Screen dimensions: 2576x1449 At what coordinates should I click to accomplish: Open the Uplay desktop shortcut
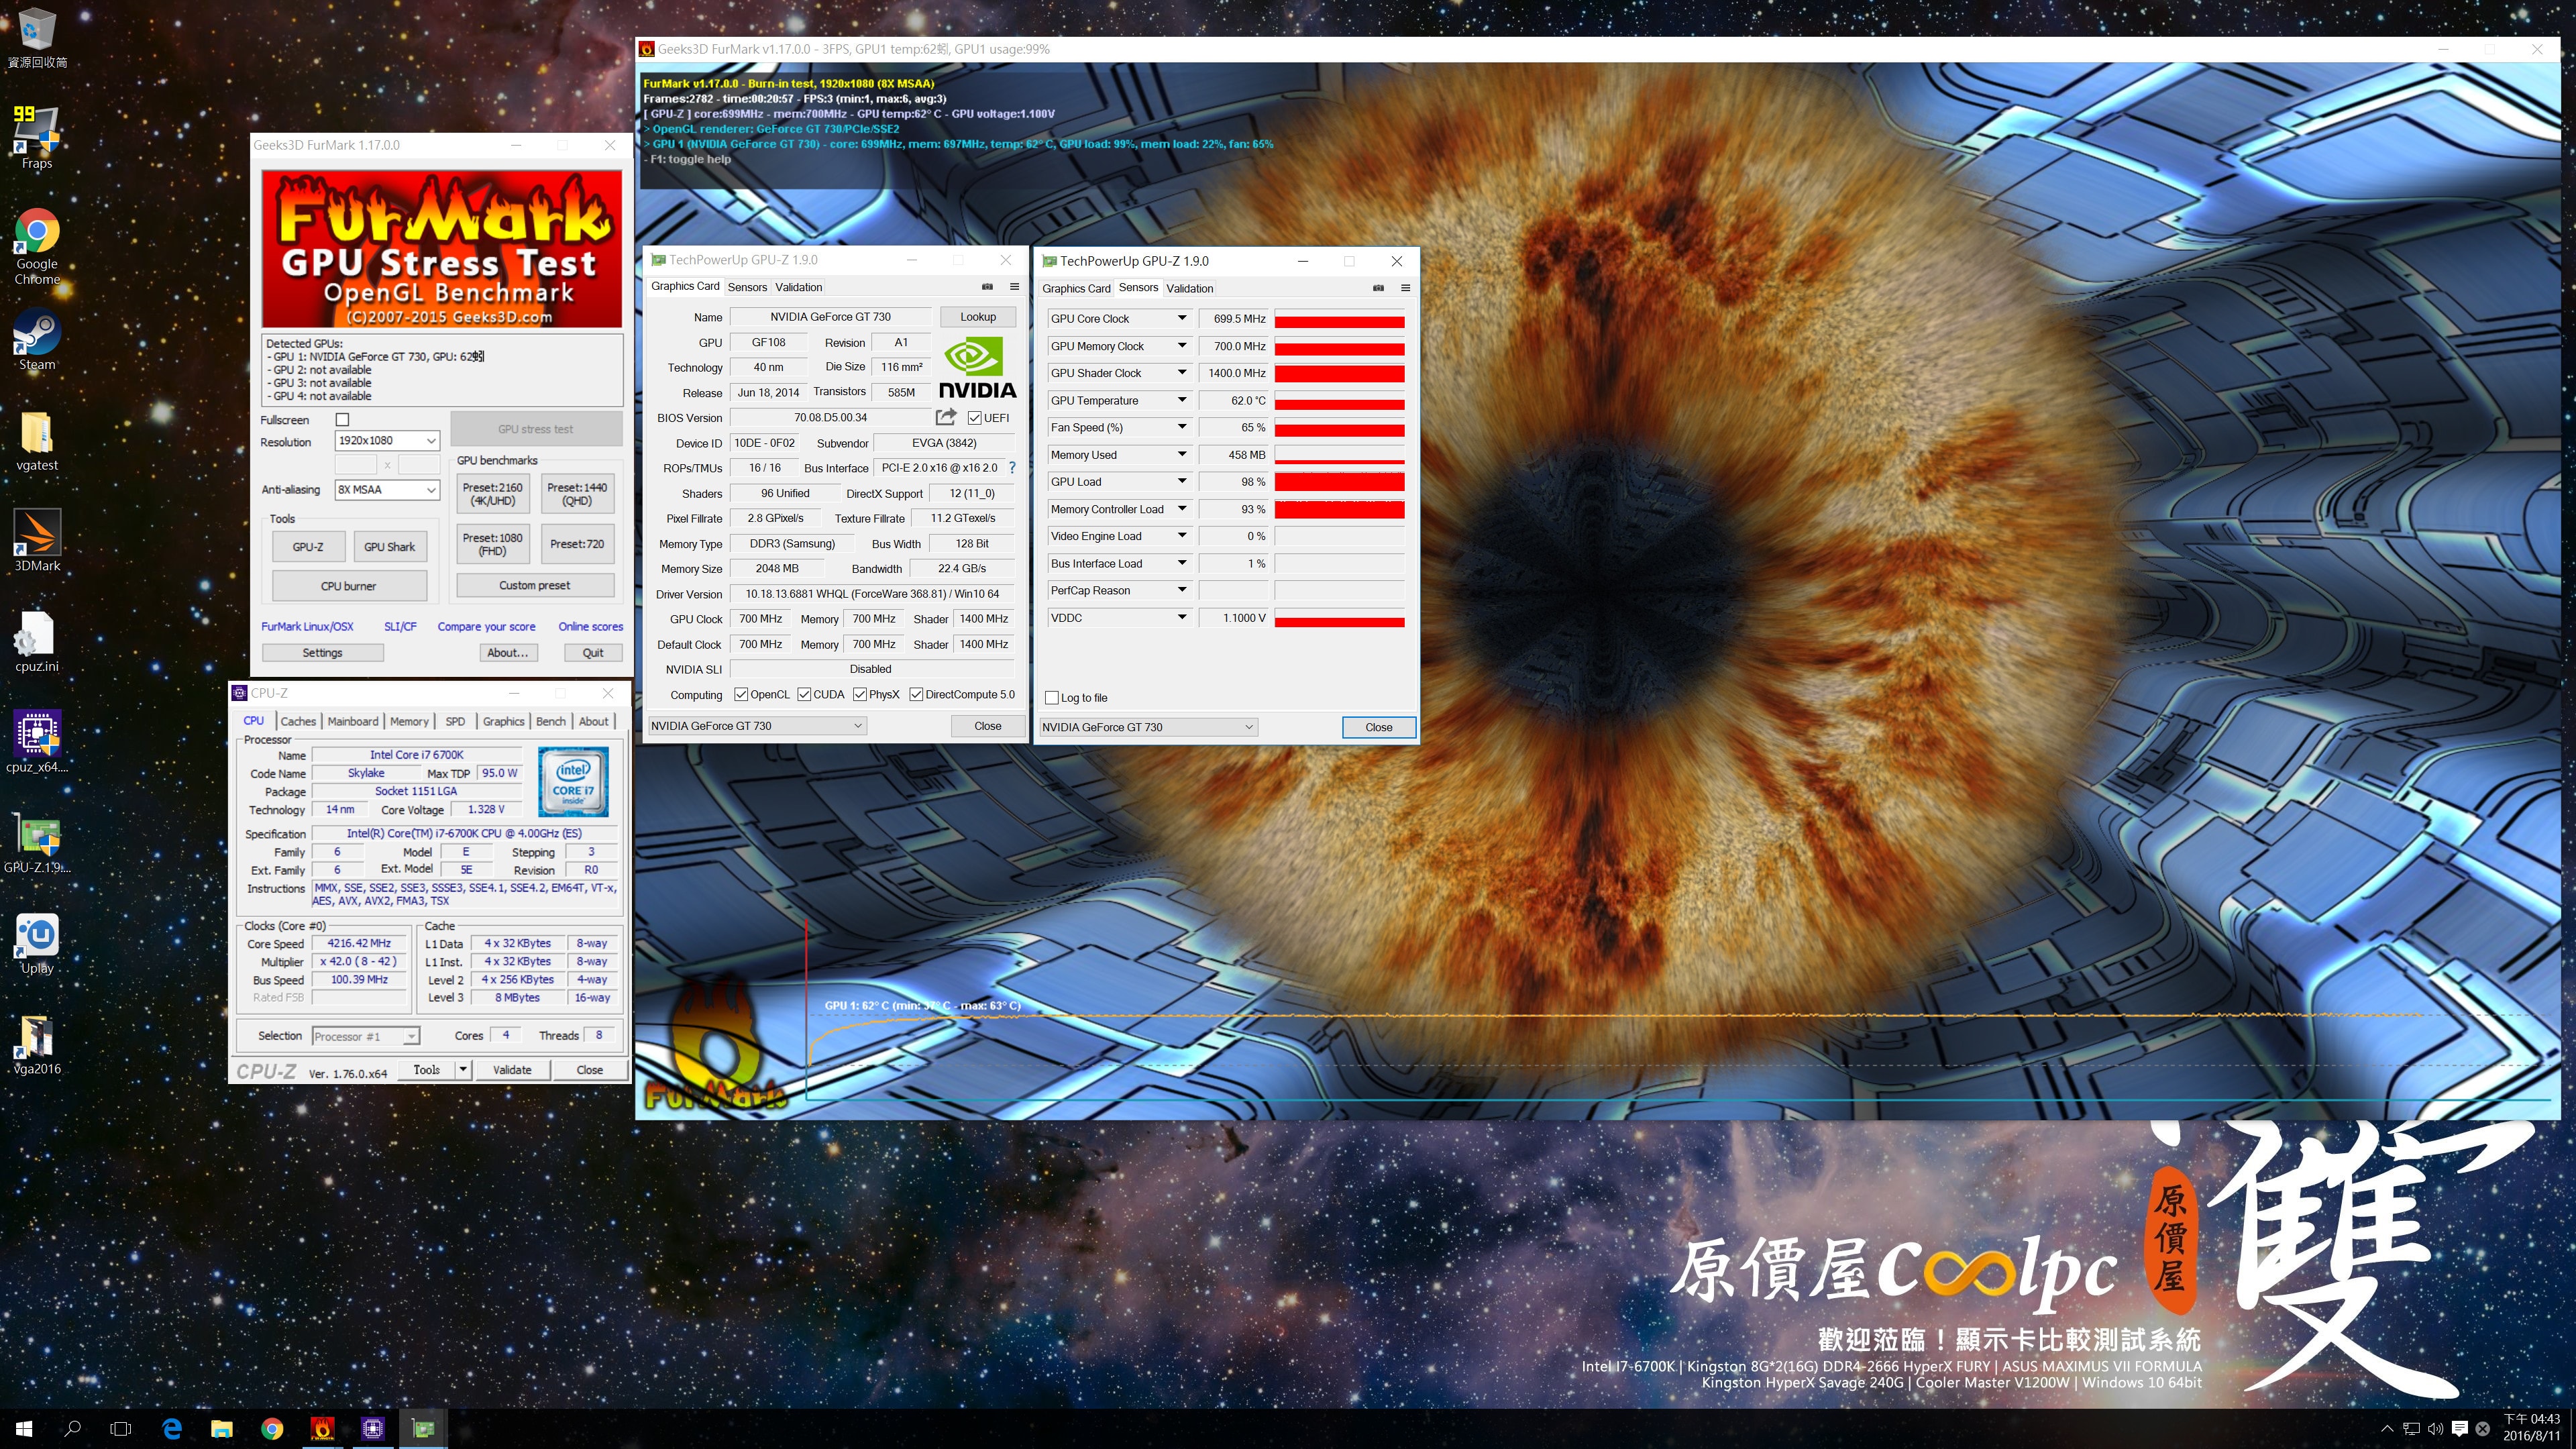[x=37, y=943]
